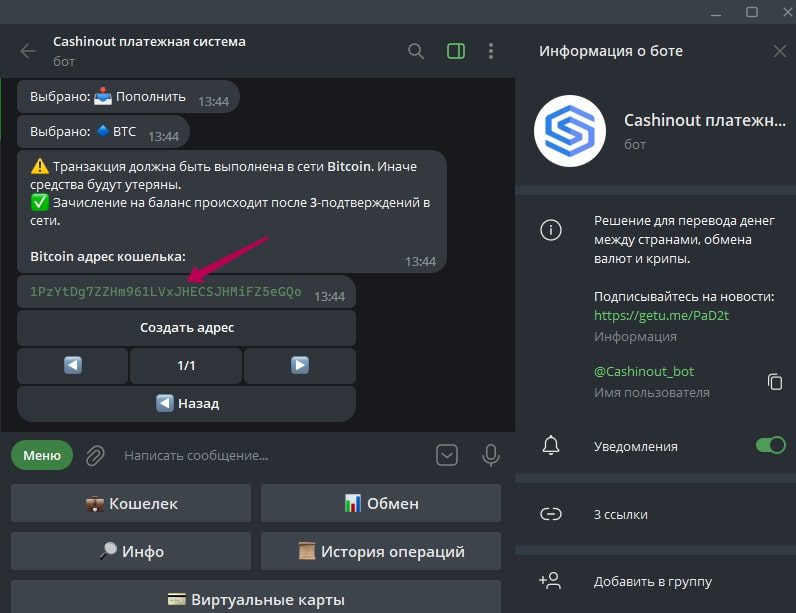This screenshot has height=613, width=796.
Task: Click the Bitcoin network warning message
Action: click(x=231, y=211)
